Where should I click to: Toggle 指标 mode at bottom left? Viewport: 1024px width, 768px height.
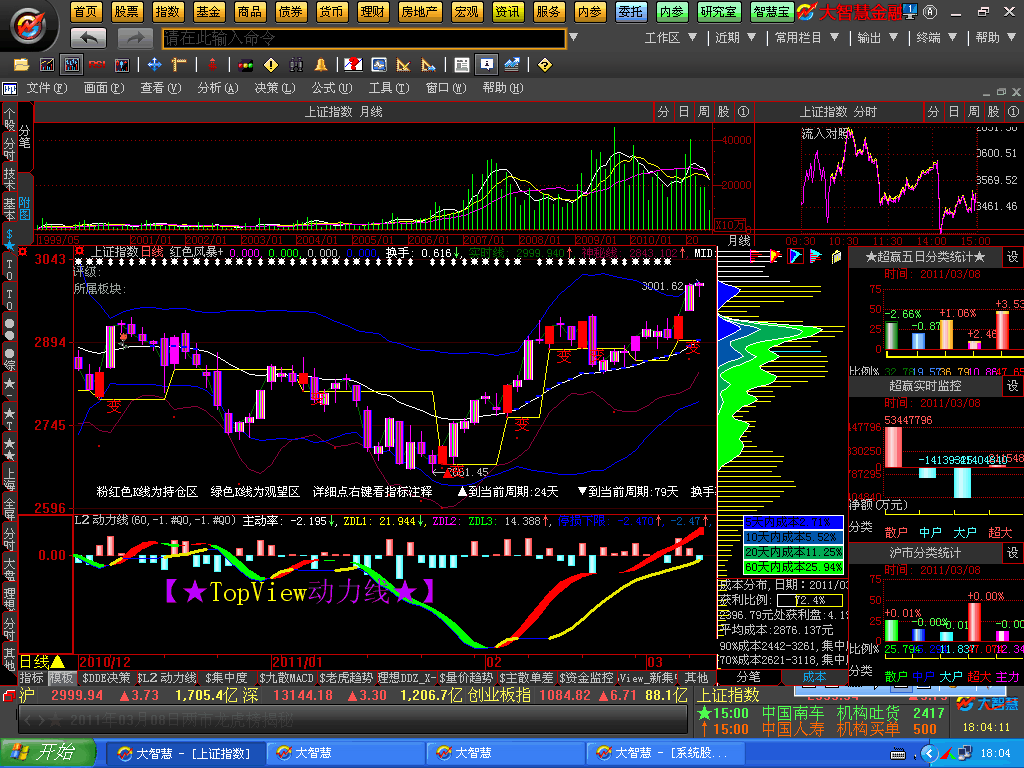(31, 678)
